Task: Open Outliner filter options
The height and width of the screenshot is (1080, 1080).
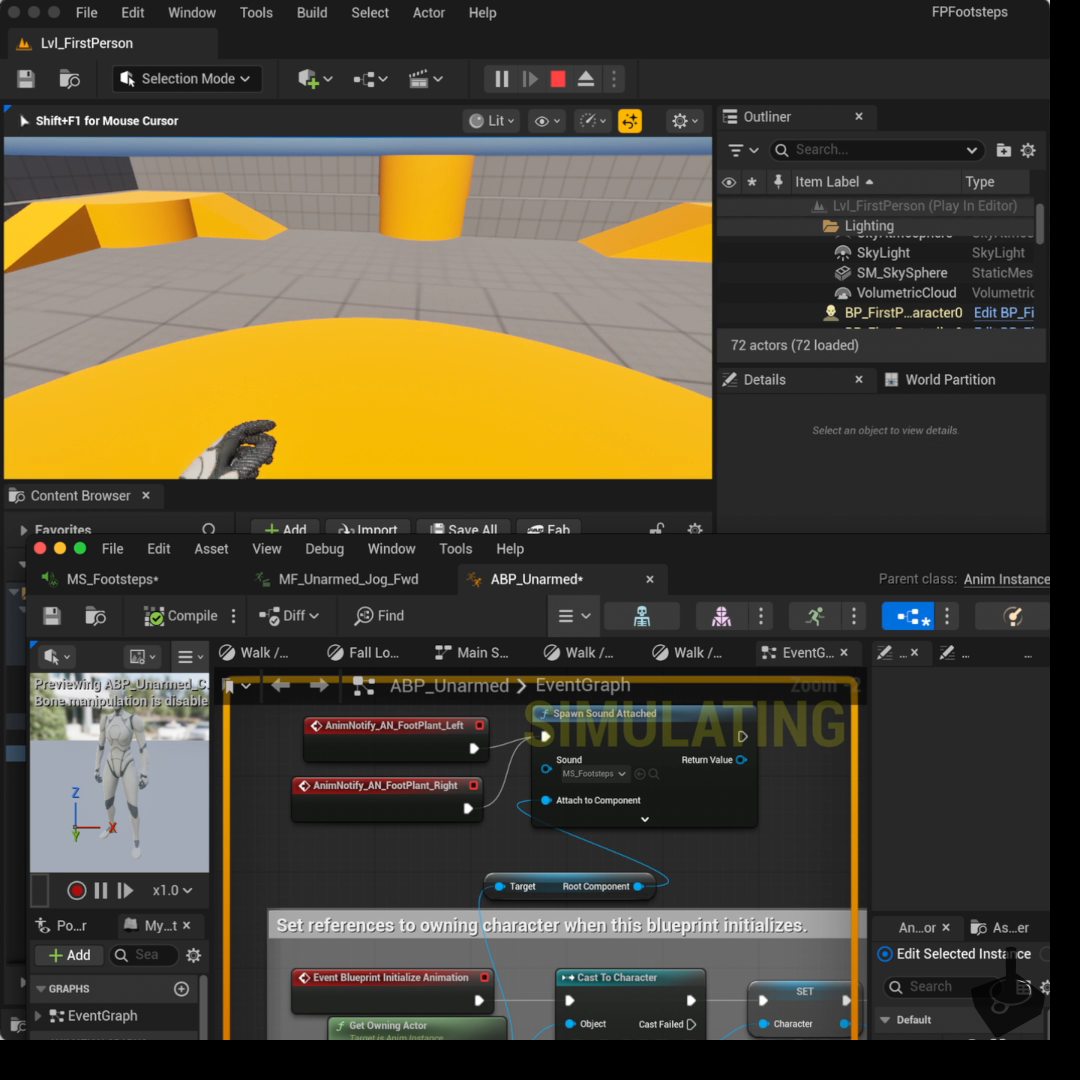Action: [x=742, y=149]
